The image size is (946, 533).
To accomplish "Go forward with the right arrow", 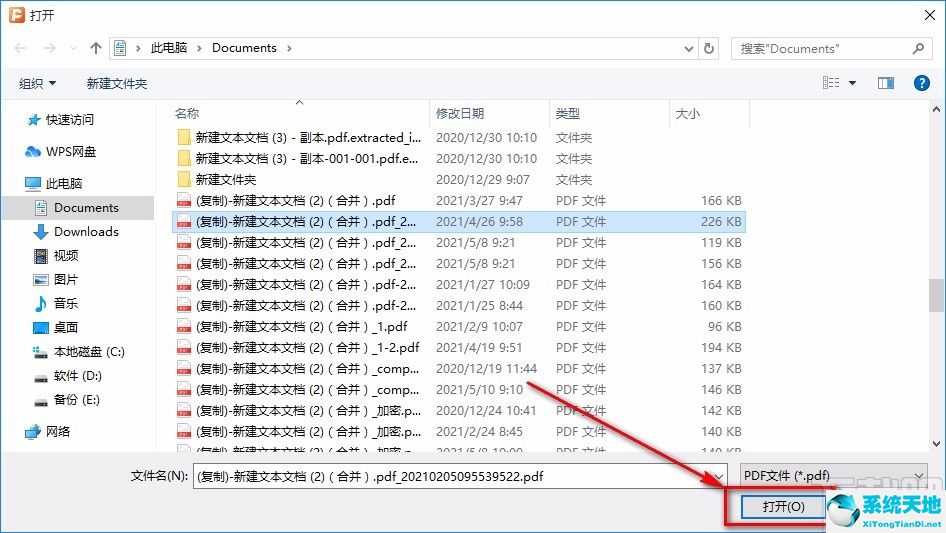I will click(x=49, y=48).
